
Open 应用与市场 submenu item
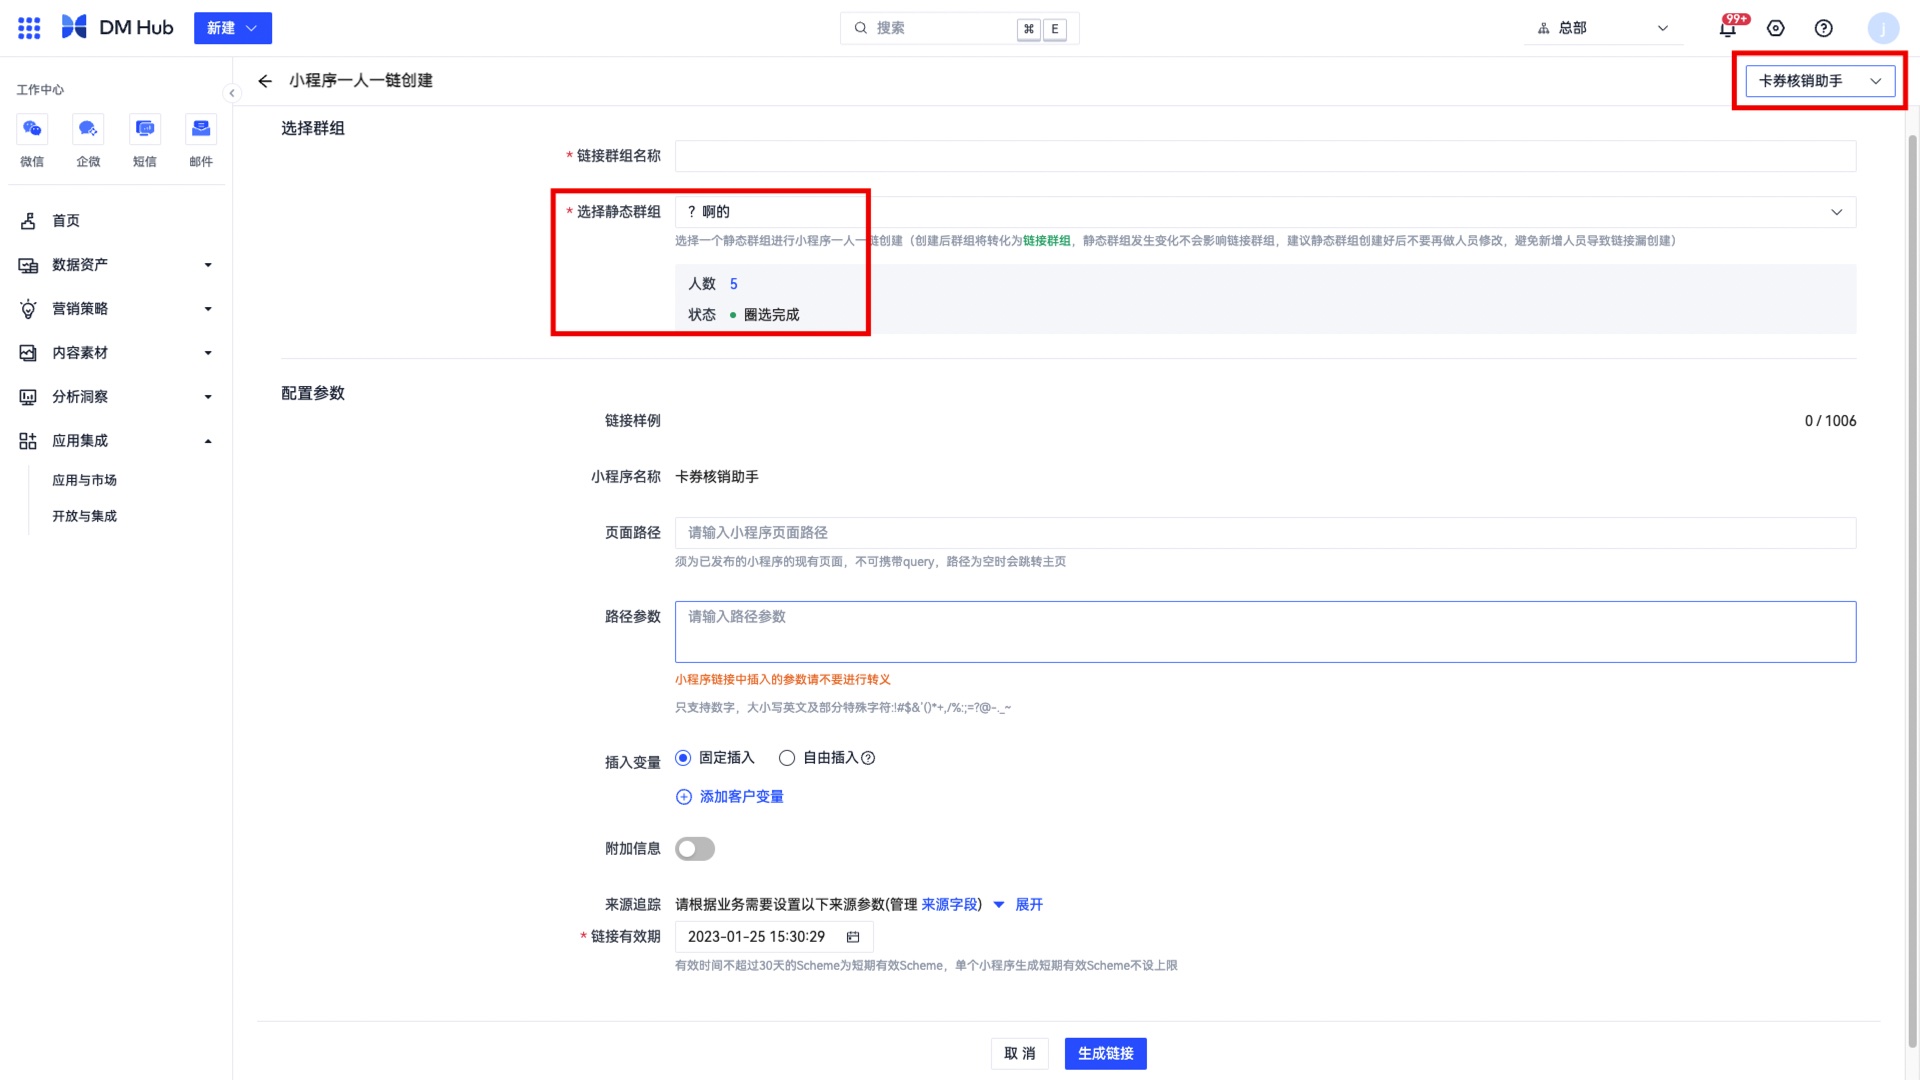(x=85, y=480)
